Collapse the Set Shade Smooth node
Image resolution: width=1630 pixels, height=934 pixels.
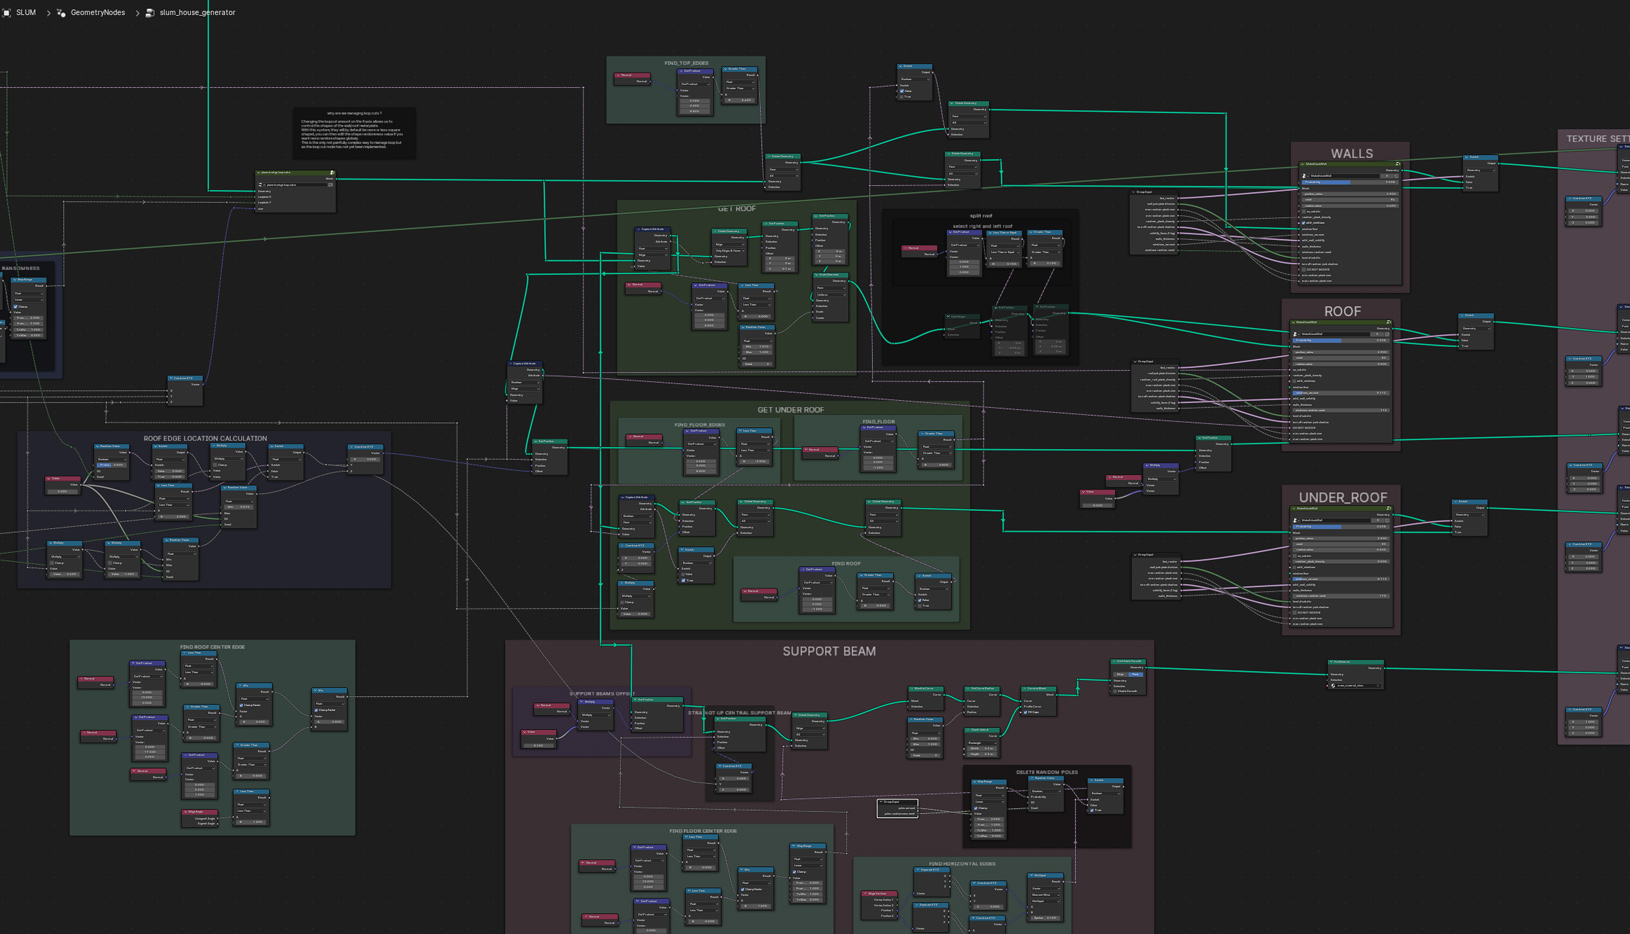(1114, 661)
